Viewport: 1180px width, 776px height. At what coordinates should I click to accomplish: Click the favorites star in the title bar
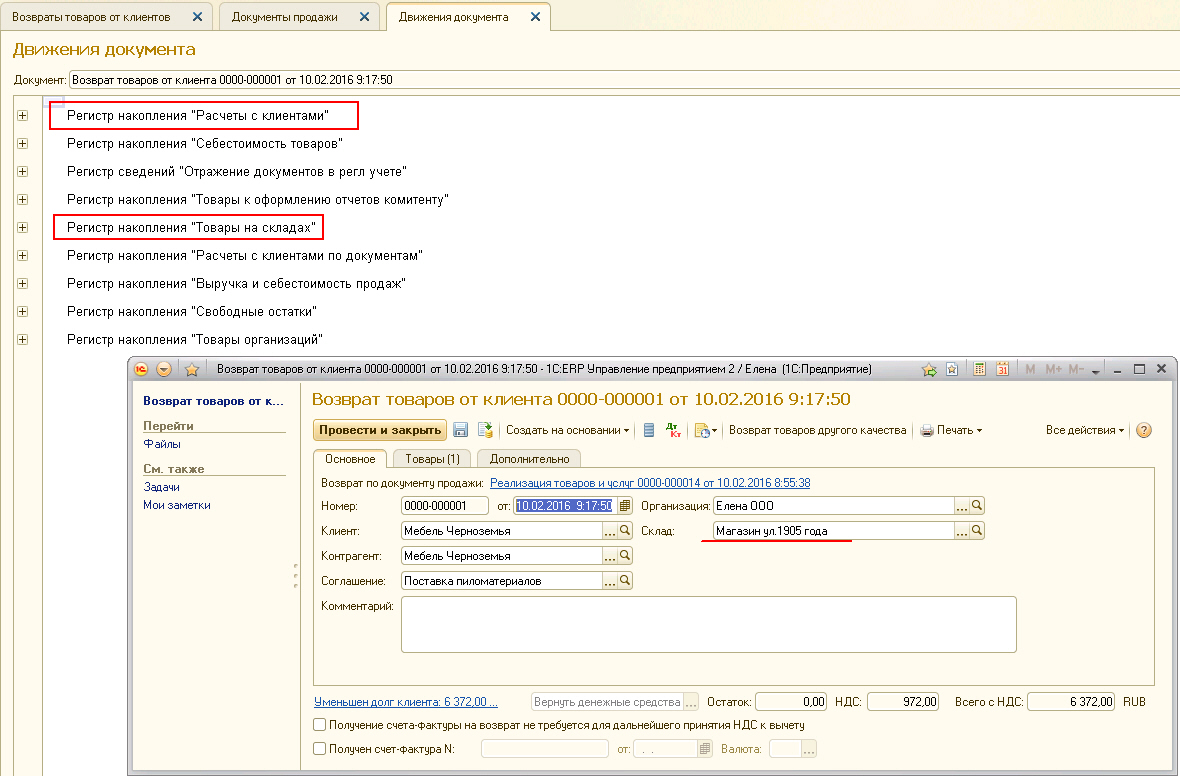pos(192,370)
